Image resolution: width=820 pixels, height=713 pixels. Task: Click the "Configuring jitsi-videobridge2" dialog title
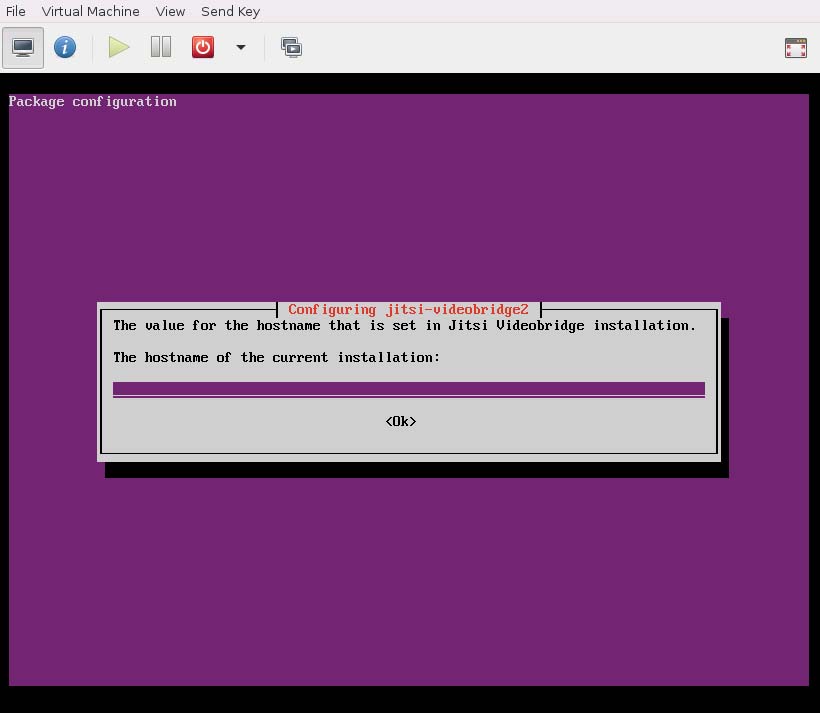pyautogui.click(x=408, y=310)
